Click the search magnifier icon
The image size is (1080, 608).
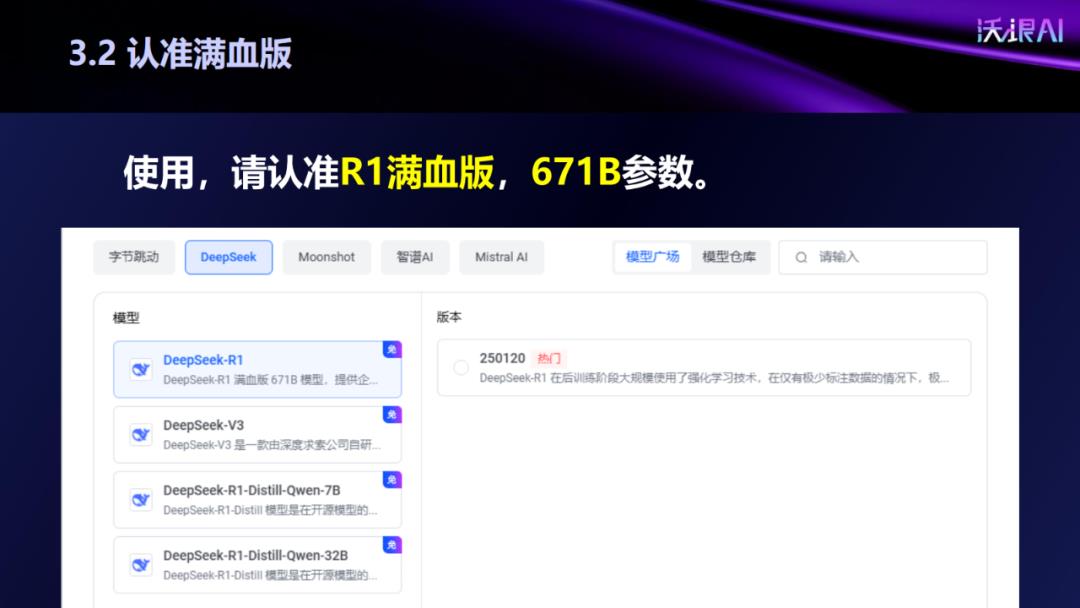(801, 258)
